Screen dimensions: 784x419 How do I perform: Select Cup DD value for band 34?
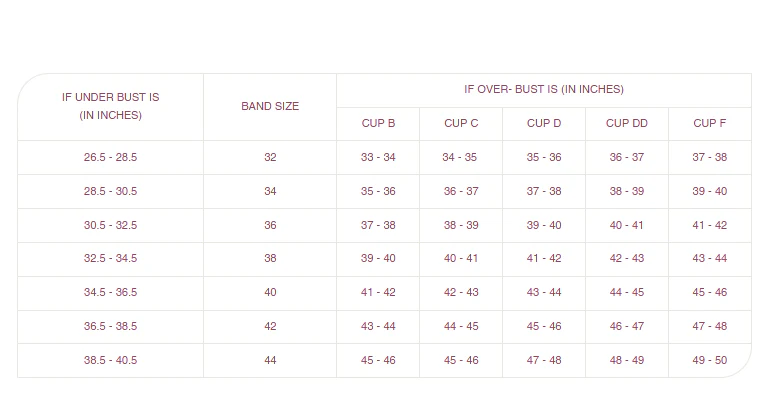click(627, 192)
